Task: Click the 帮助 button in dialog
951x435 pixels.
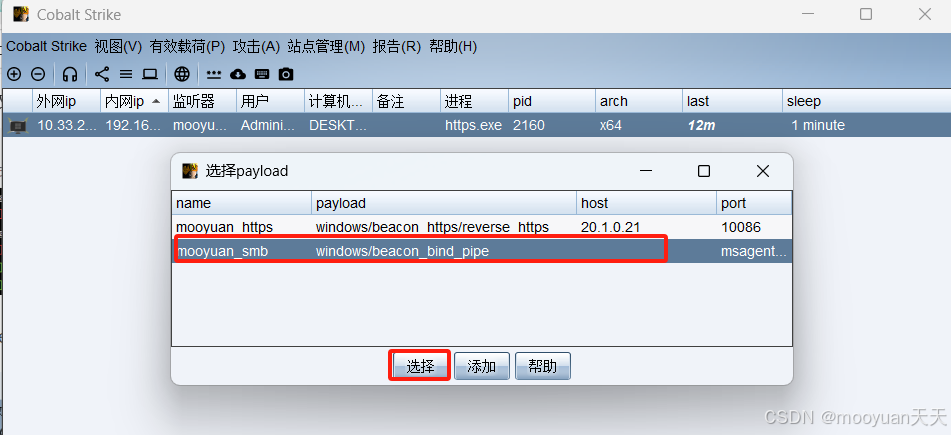Action: (x=543, y=366)
